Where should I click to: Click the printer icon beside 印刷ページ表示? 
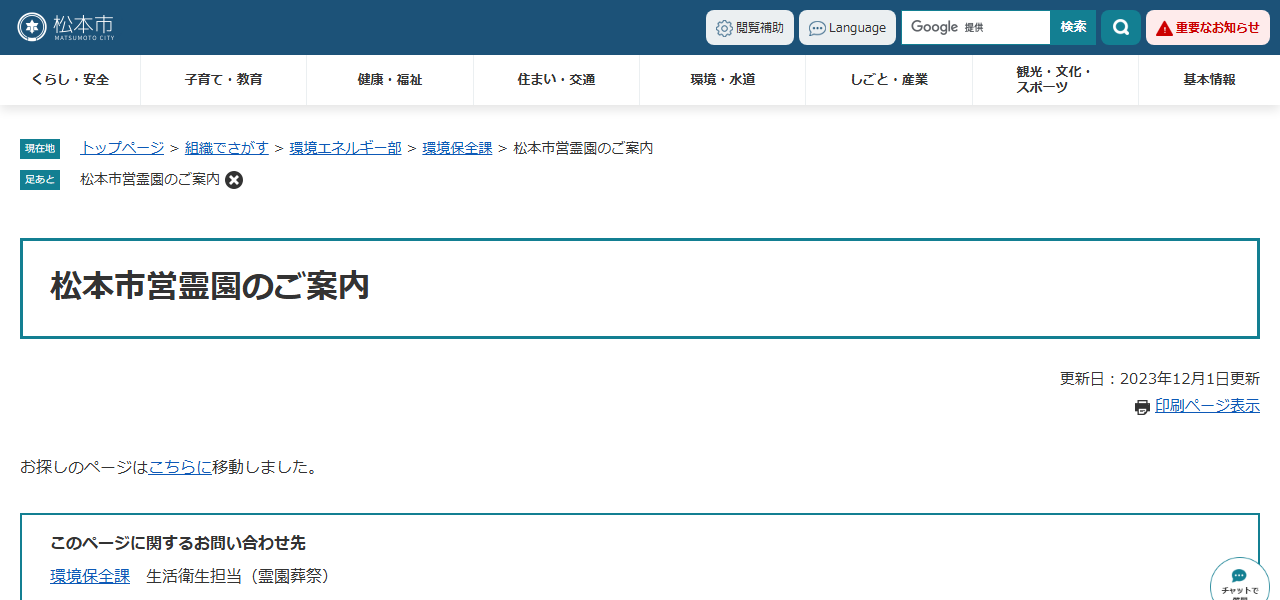point(1141,407)
